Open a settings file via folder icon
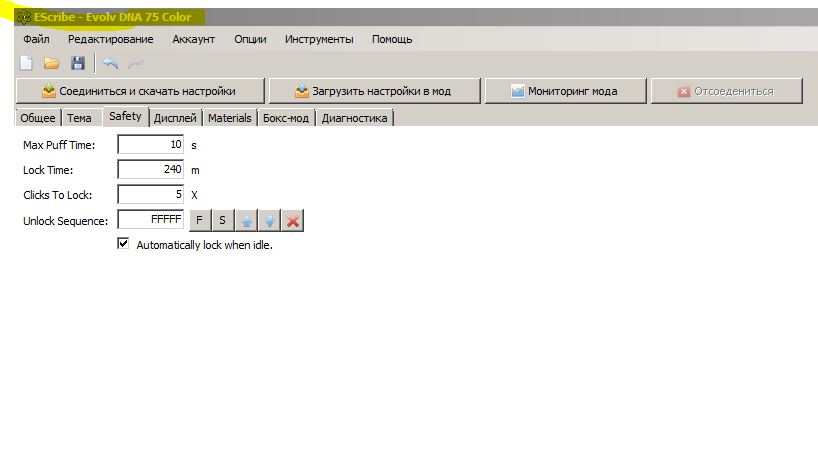818x454 pixels. point(52,63)
